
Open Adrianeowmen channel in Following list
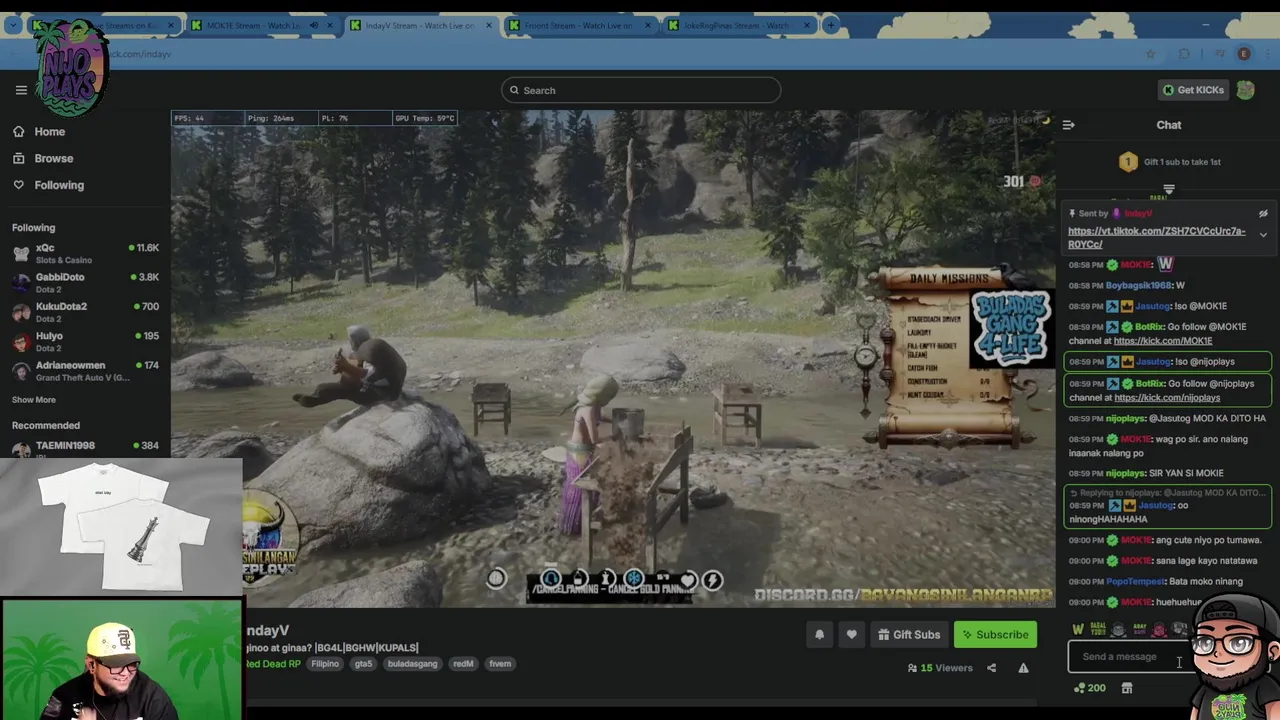(x=85, y=370)
